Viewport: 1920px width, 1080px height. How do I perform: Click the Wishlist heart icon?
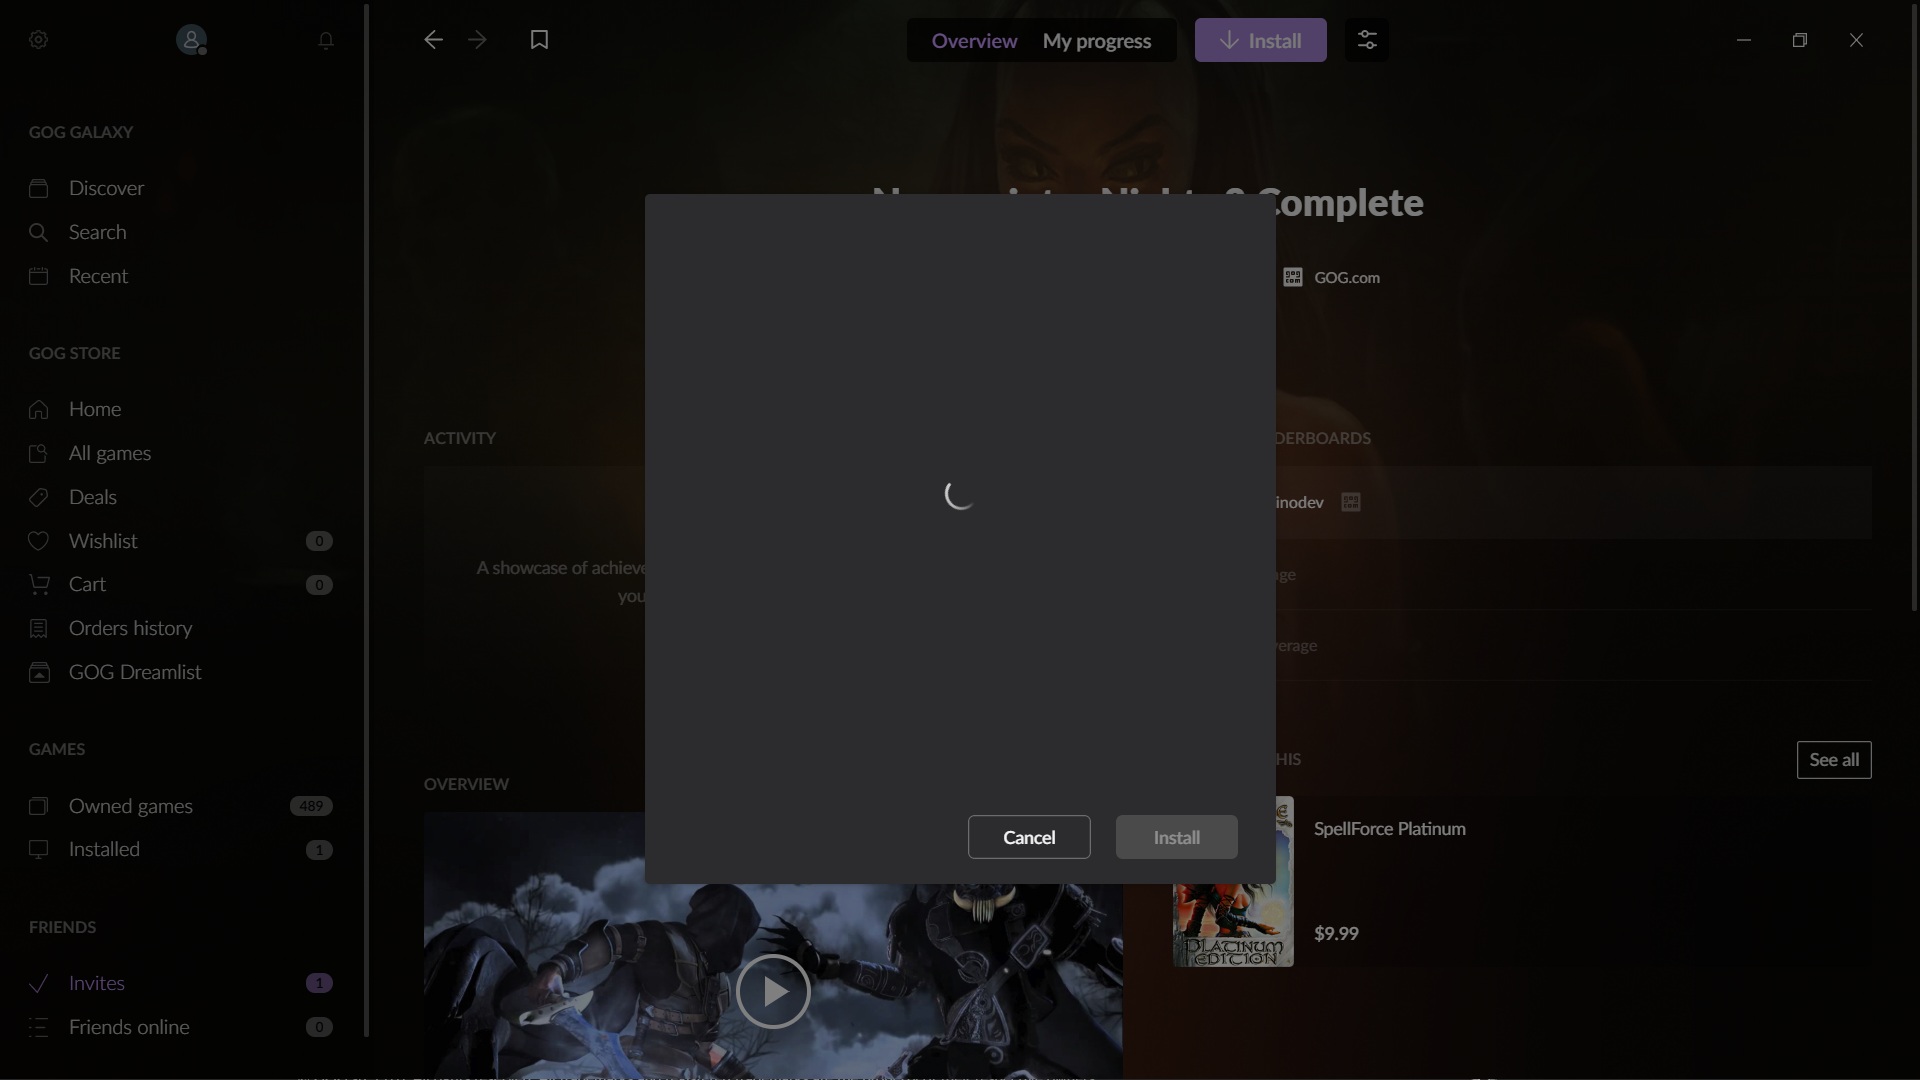[38, 541]
